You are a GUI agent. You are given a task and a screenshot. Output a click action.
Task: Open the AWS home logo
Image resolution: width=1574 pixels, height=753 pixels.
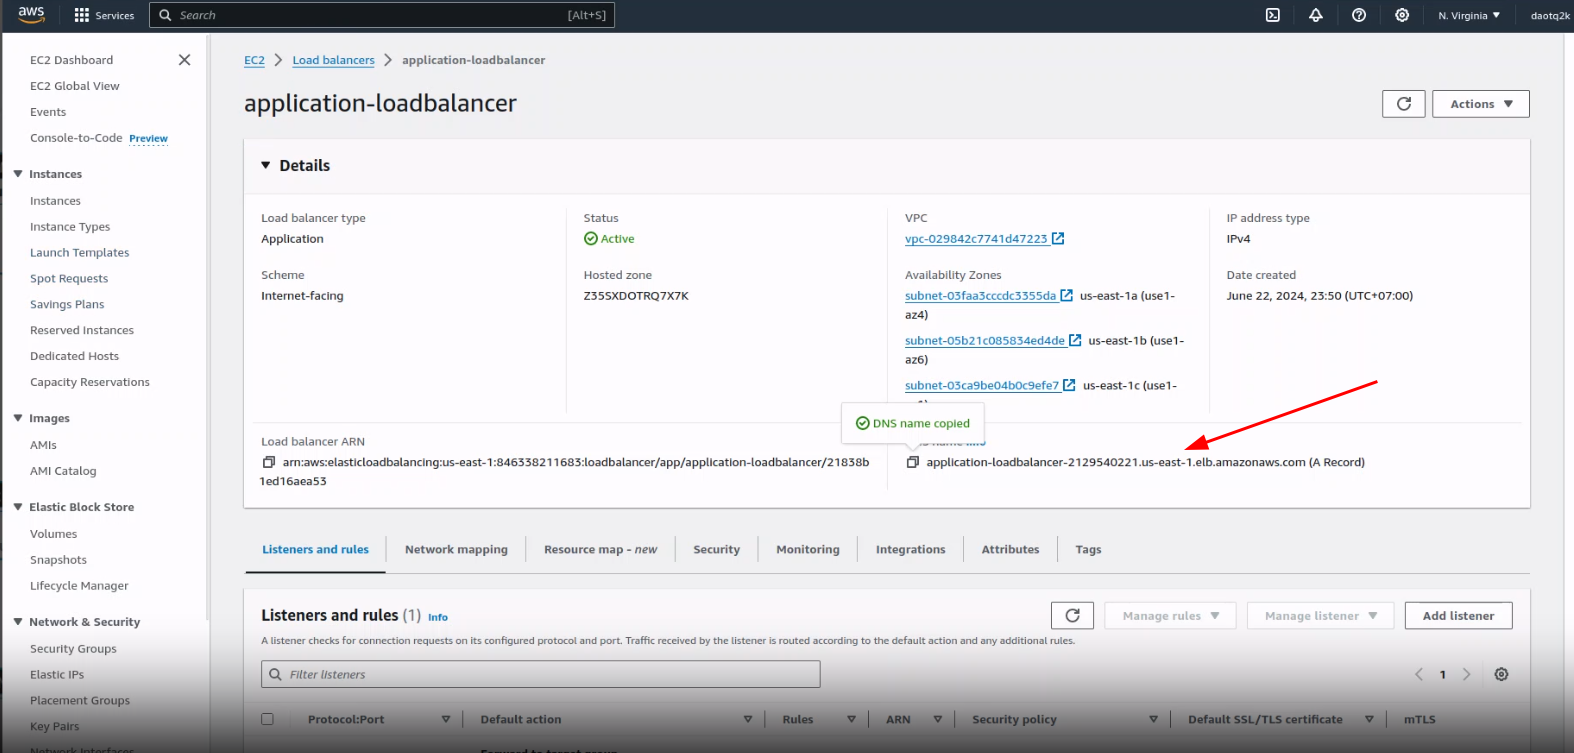(31, 14)
